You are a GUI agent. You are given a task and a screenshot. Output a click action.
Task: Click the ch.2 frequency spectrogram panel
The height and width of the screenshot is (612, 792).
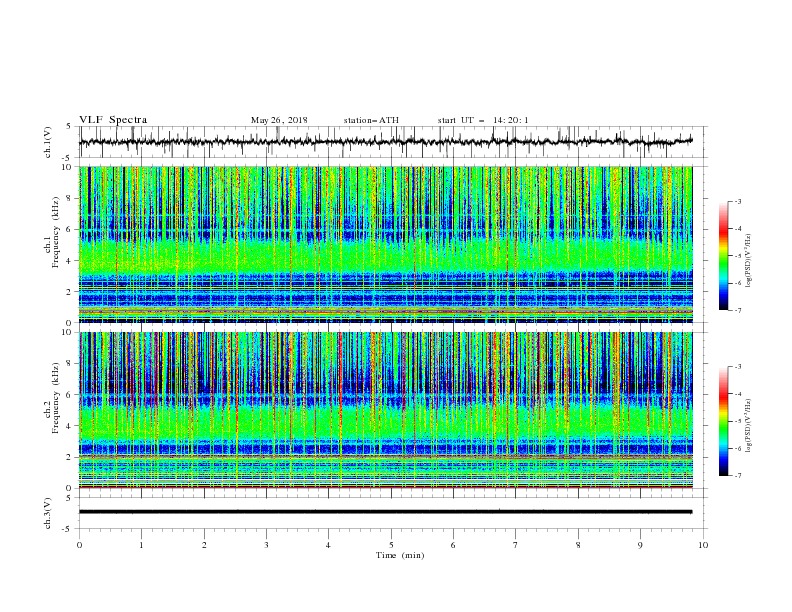click(x=386, y=410)
